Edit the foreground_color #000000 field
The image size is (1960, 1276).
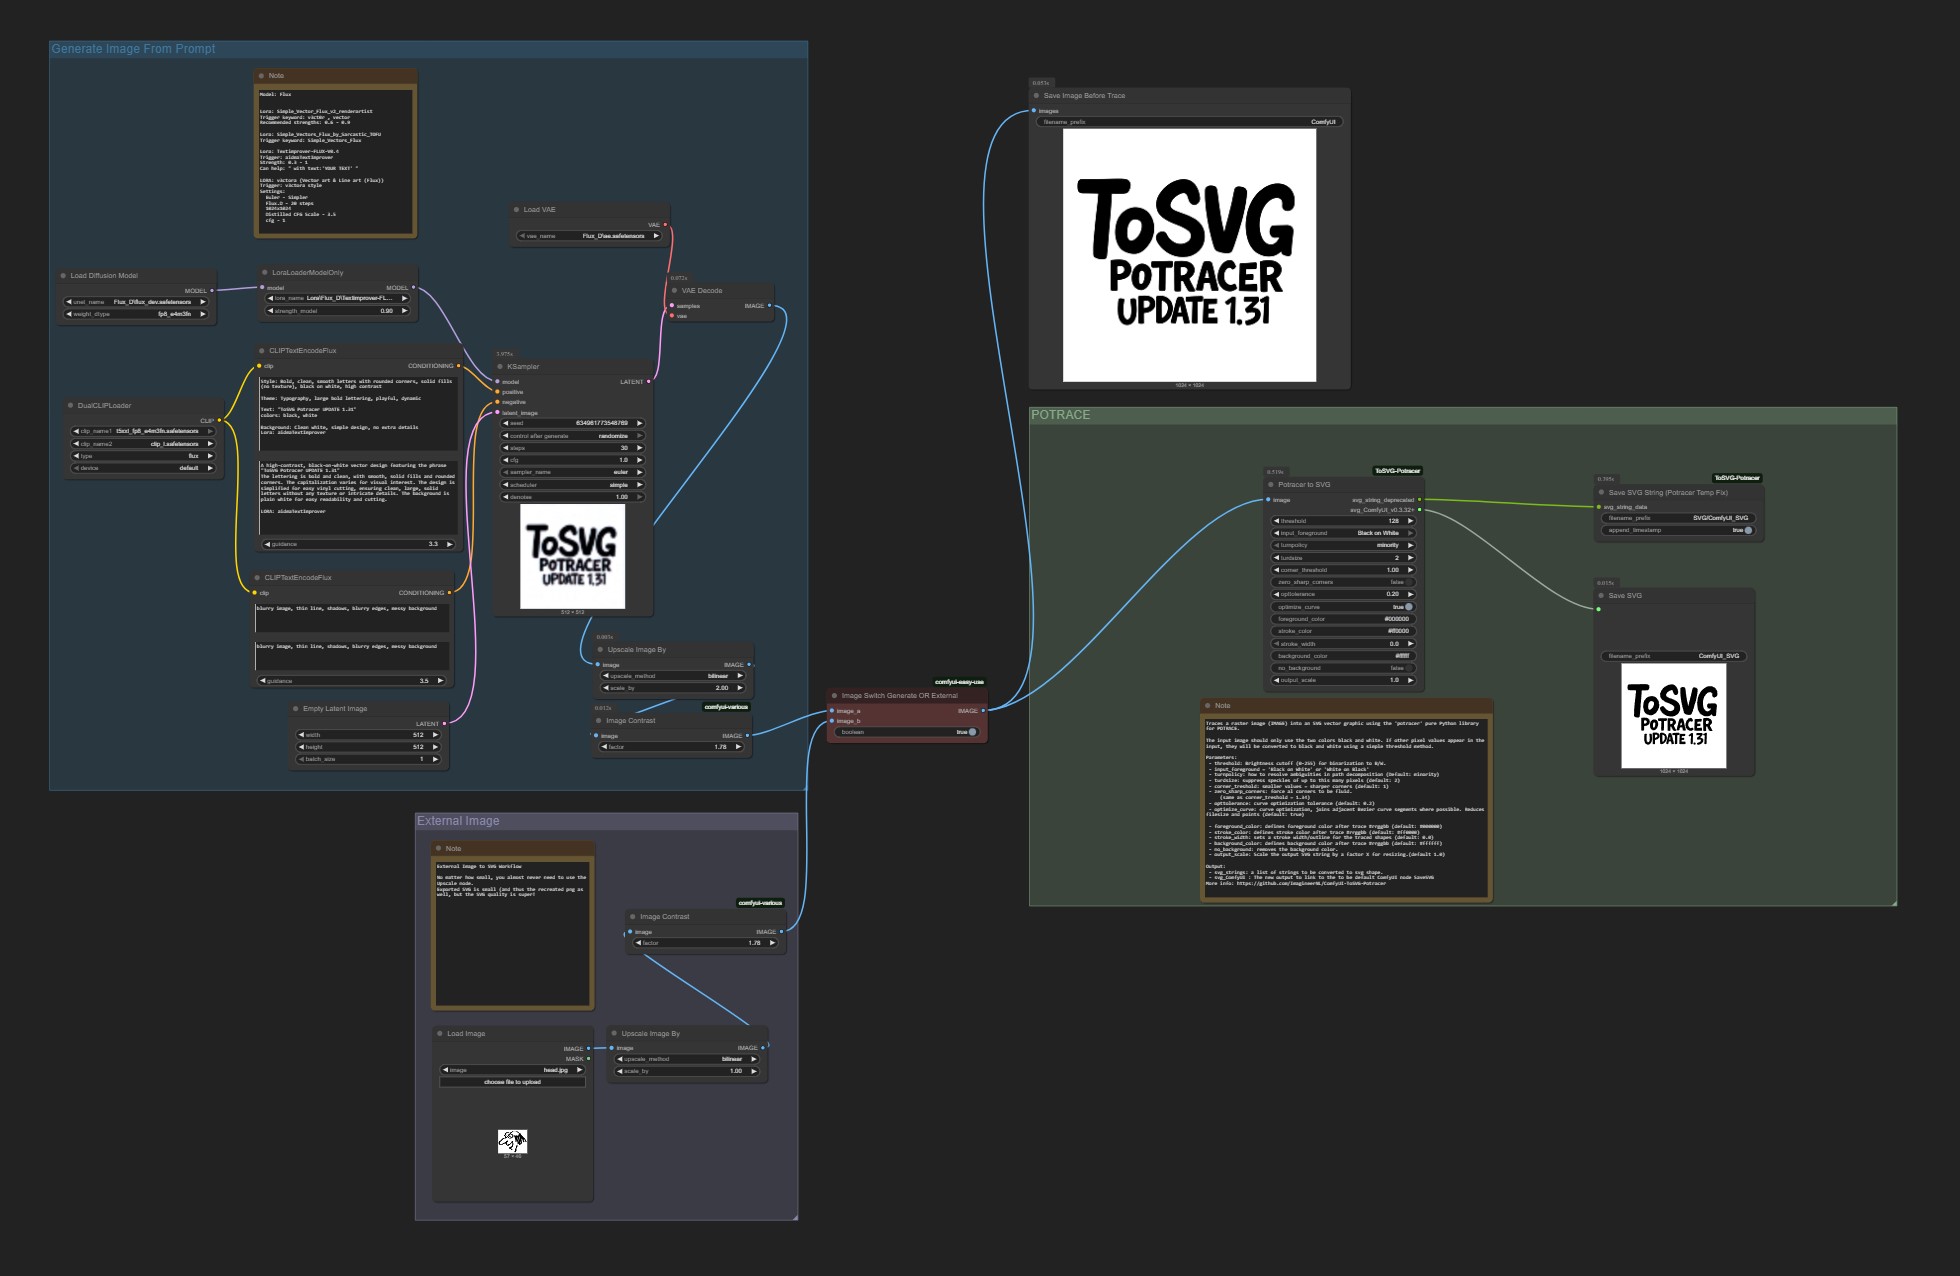[x=1343, y=619]
